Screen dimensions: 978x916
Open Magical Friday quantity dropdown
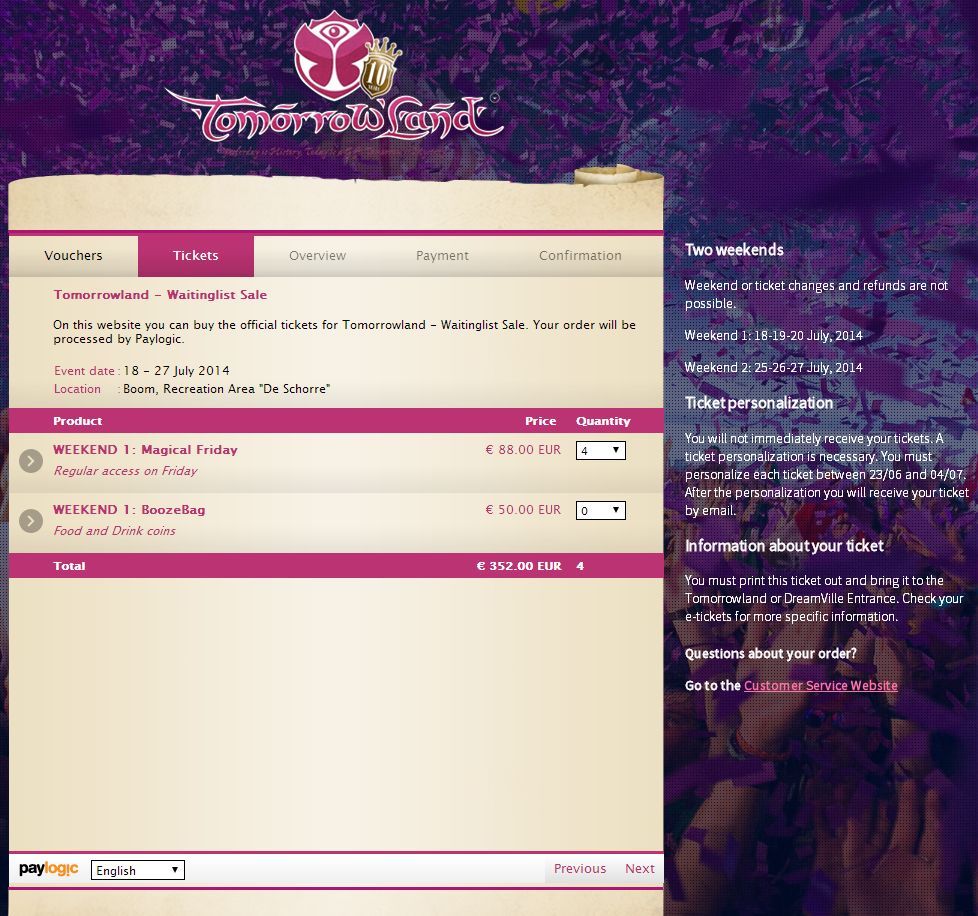coord(601,450)
